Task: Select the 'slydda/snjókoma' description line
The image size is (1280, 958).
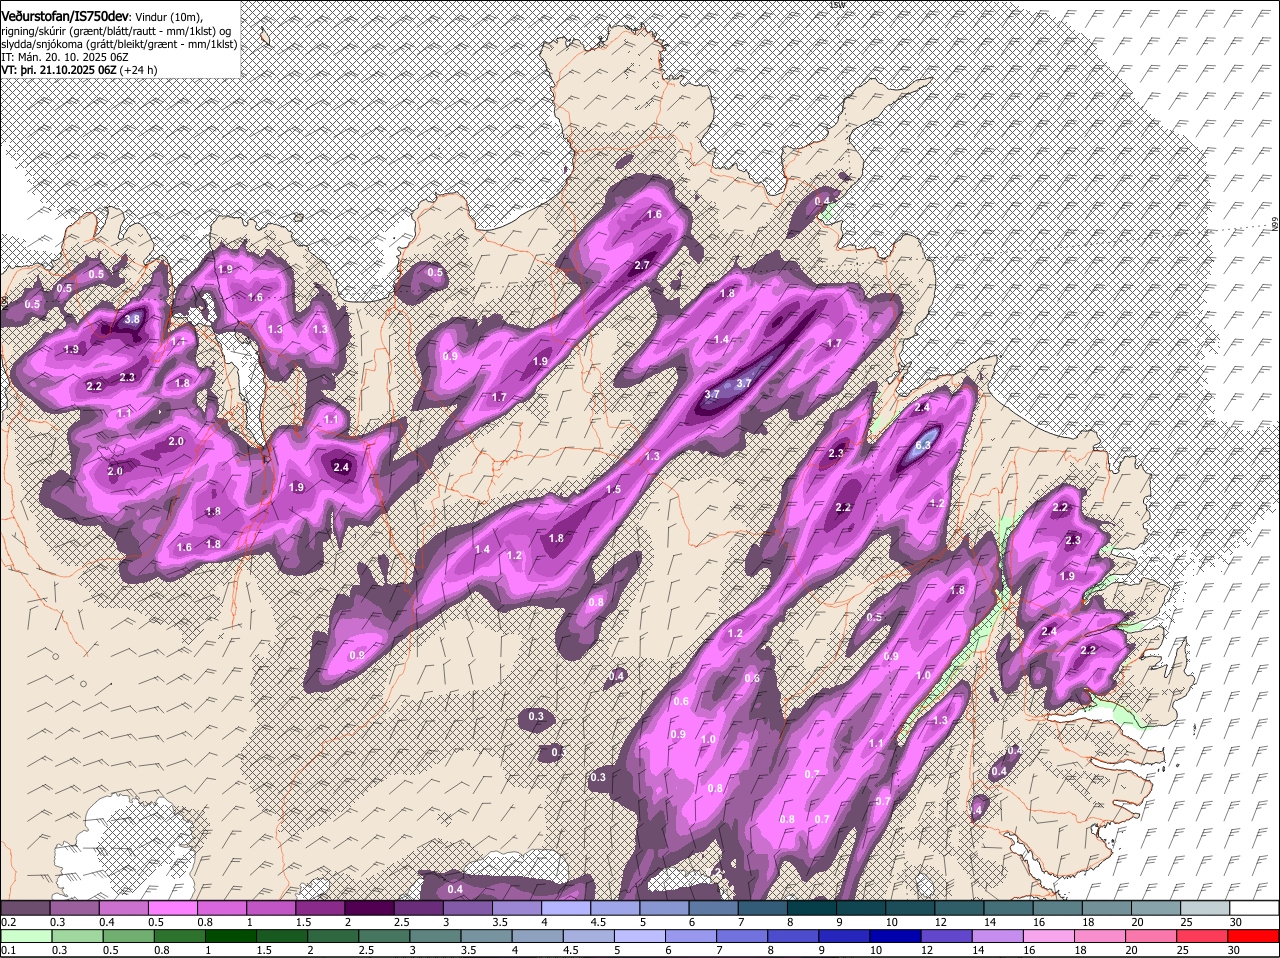Action: 119,44
